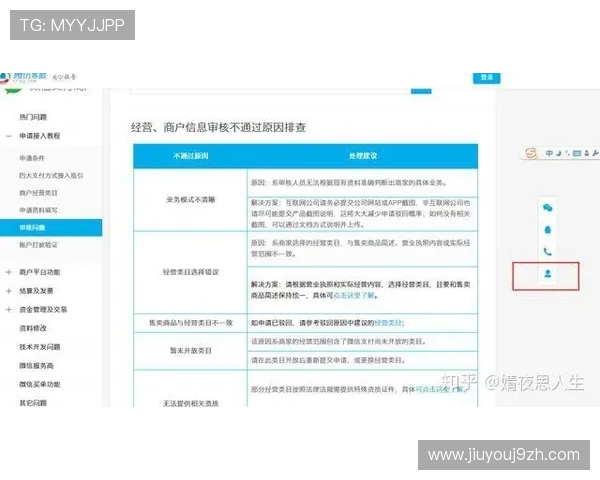Click the WeChat floating contact icon
The height and width of the screenshot is (480, 600).
(x=548, y=208)
